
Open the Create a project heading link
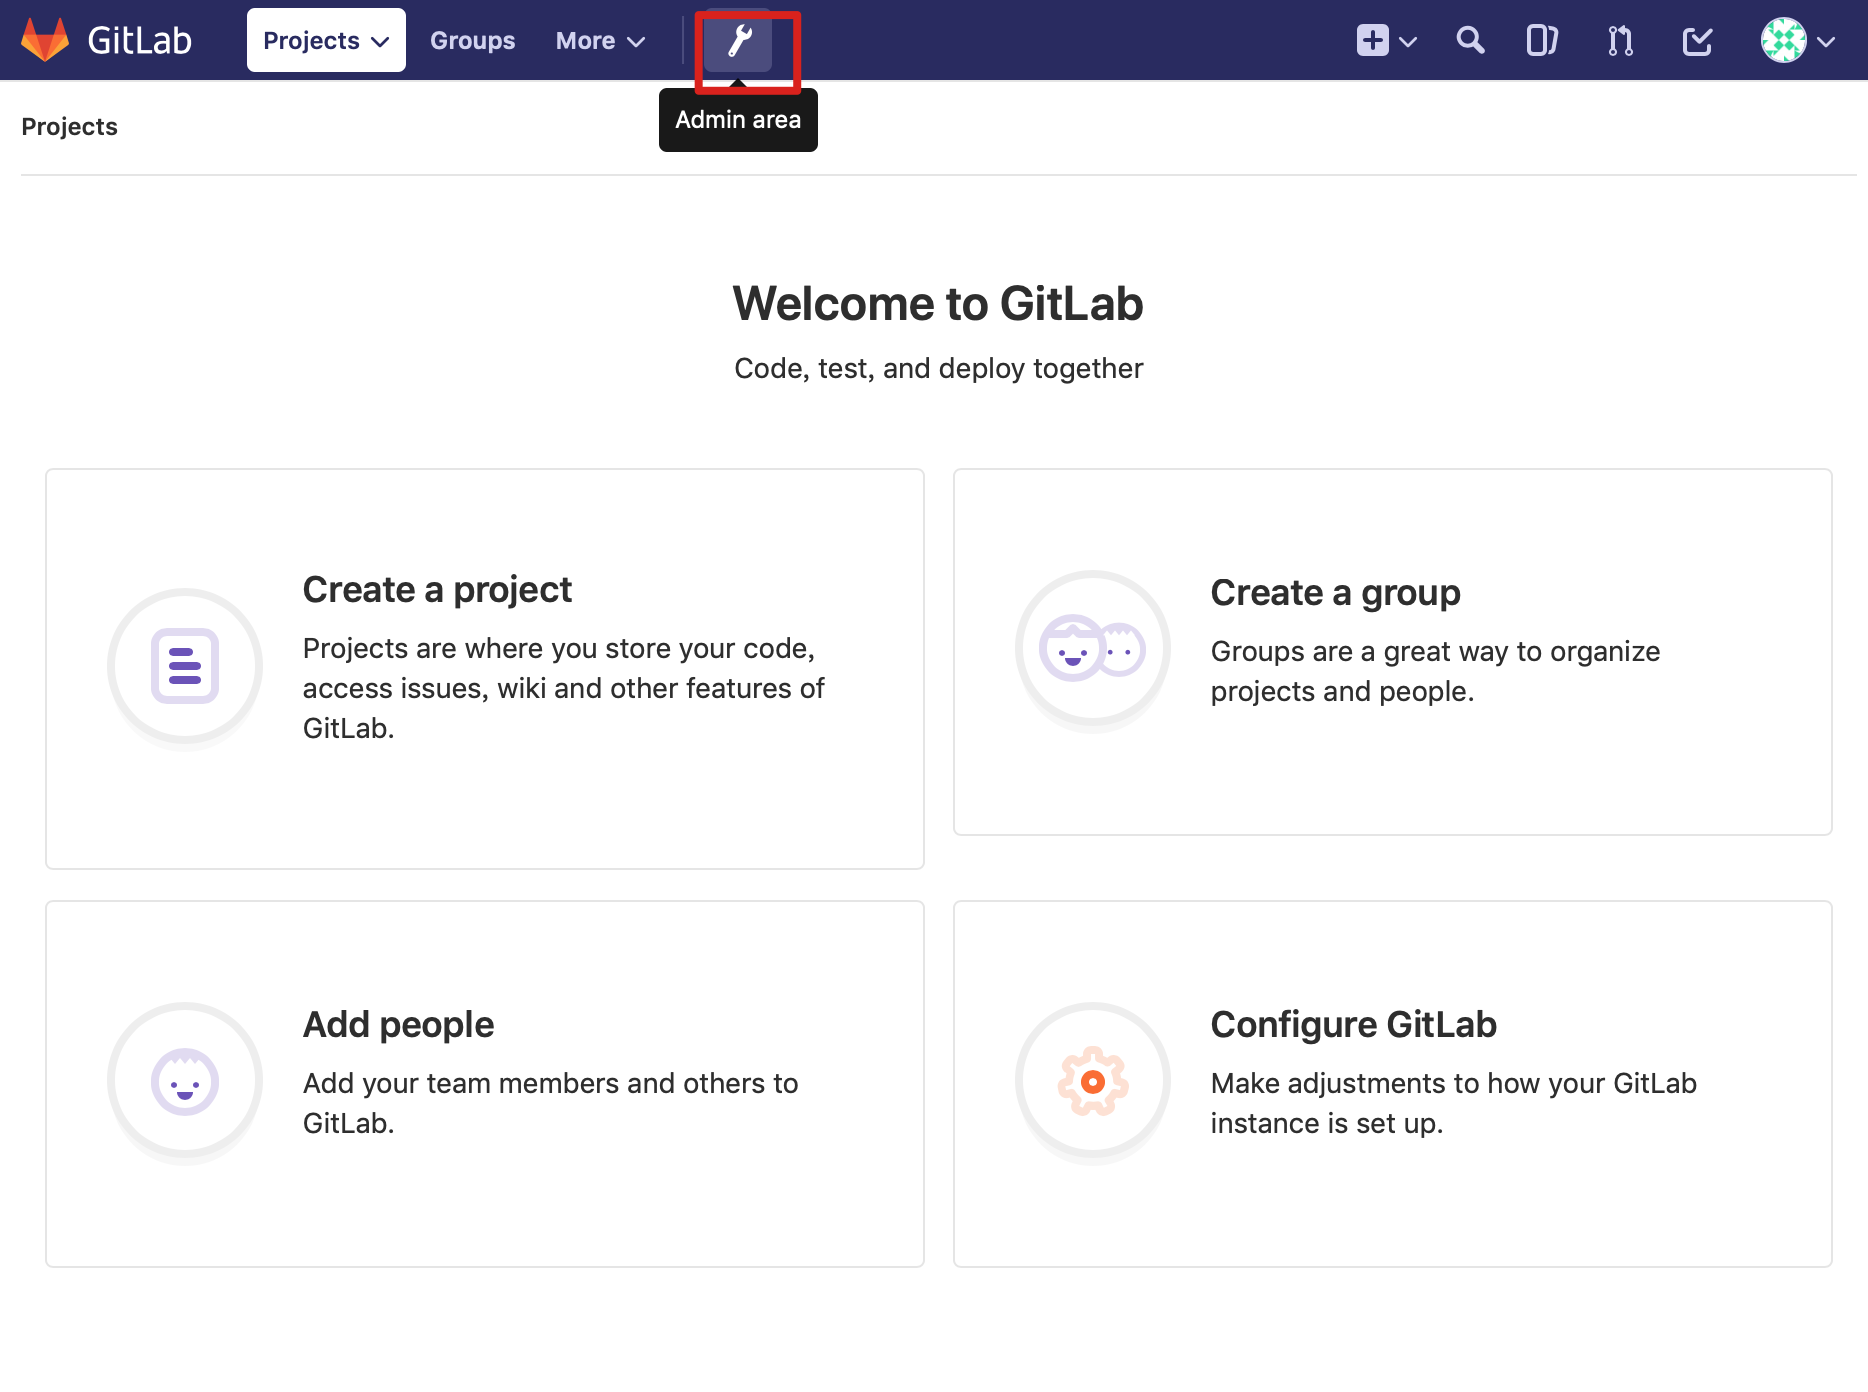437,590
